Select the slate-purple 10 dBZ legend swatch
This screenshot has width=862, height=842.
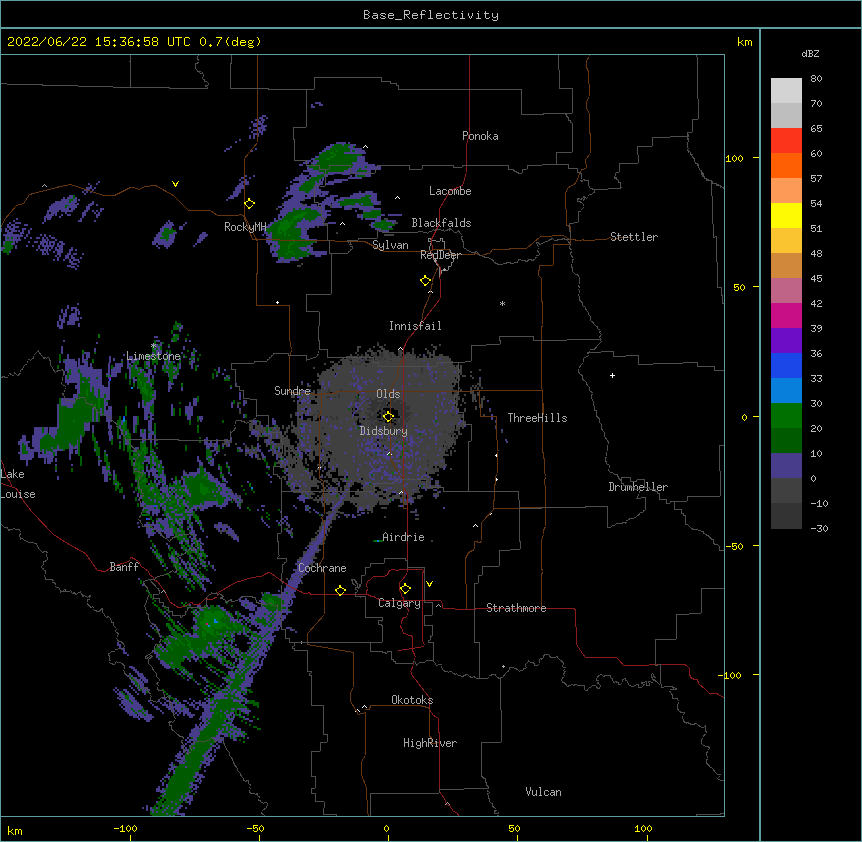[786, 466]
